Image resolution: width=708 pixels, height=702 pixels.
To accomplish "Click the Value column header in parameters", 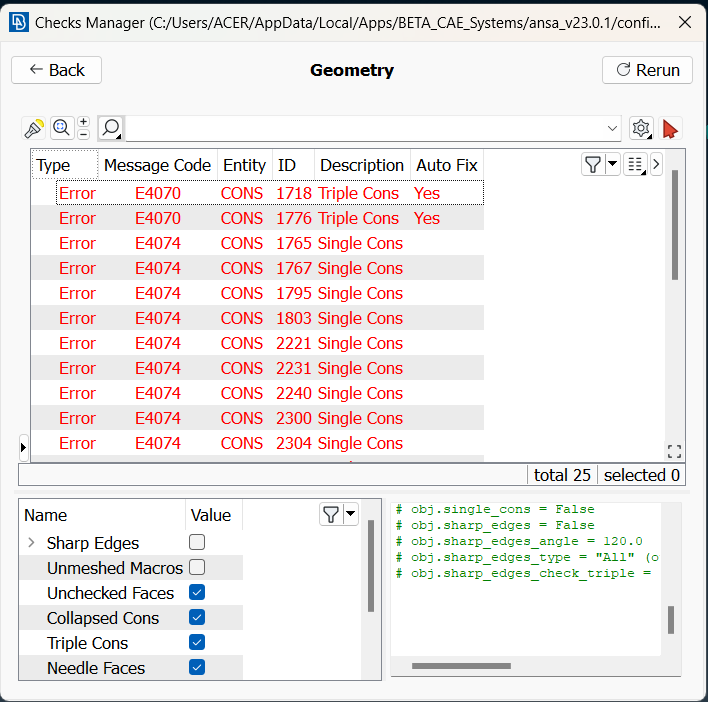I will (214, 515).
